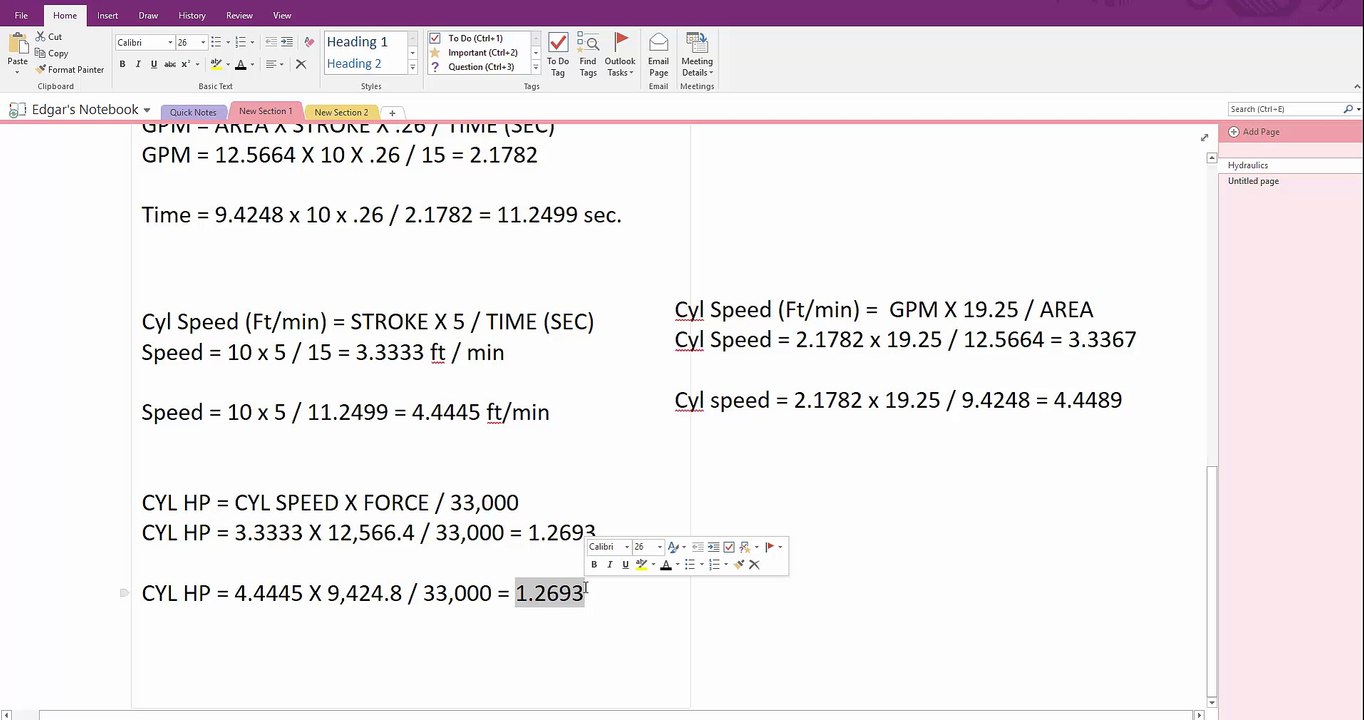Viewport: 1364px width, 720px height.
Task: Add a To Do Tag from the ribbon
Action: 558,55
